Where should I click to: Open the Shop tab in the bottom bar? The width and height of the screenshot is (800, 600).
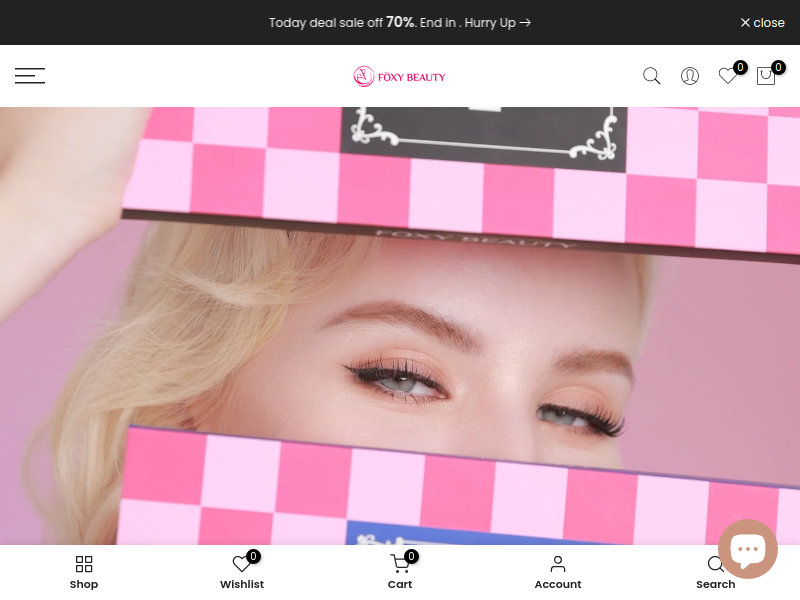coord(84,573)
